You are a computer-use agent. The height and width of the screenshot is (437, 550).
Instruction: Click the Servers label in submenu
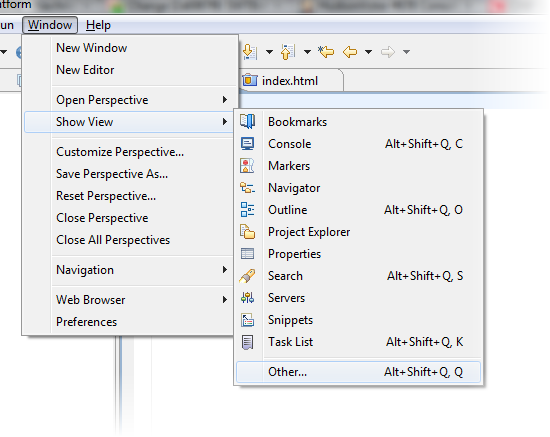click(x=287, y=298)
